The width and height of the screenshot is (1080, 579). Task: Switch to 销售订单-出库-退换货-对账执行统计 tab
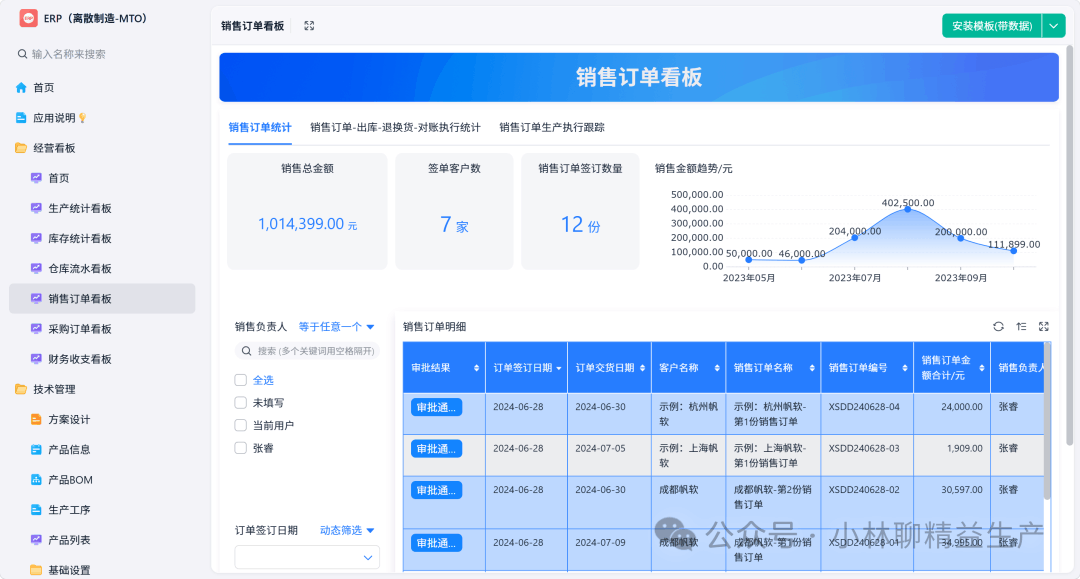(x=395, y=127)
